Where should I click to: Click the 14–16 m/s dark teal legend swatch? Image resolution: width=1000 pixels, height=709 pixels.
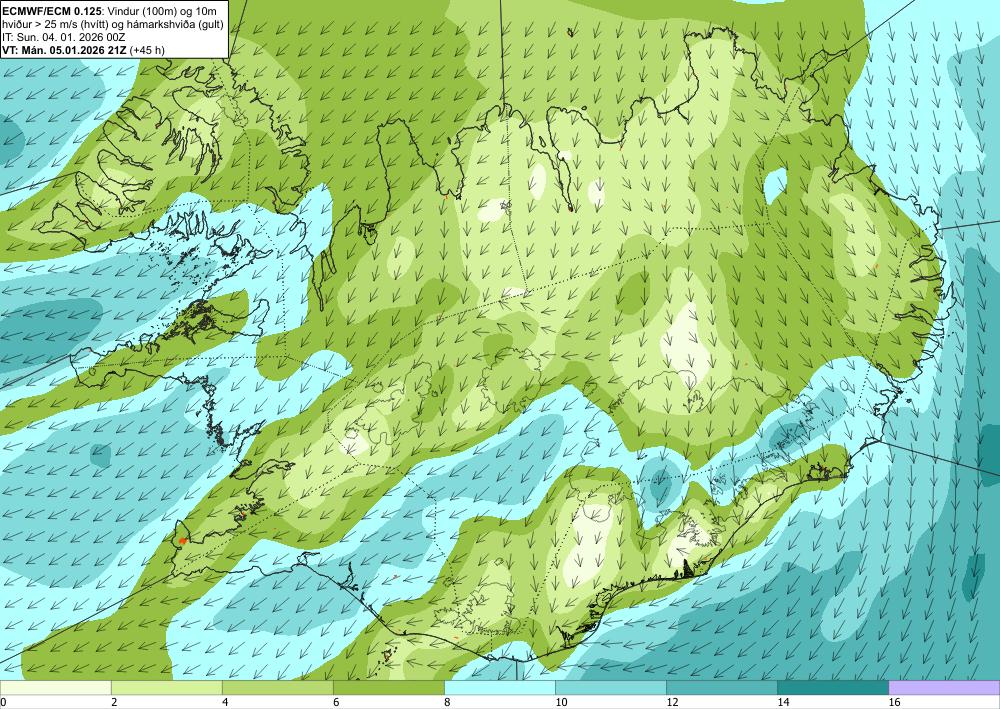[x=833, y=688]
